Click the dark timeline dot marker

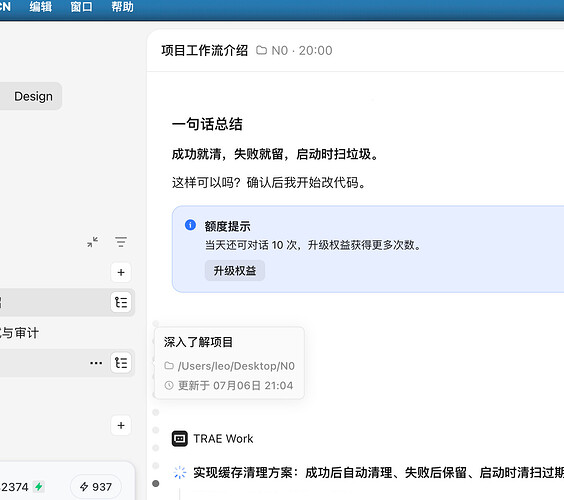[x=156, y=483]
